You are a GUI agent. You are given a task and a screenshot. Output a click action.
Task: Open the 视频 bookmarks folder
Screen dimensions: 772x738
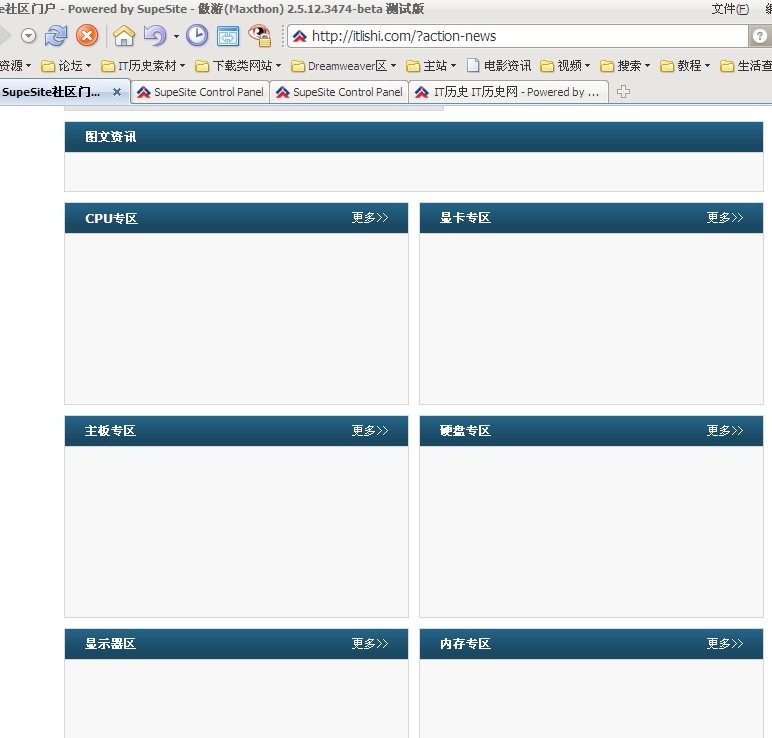565,65
